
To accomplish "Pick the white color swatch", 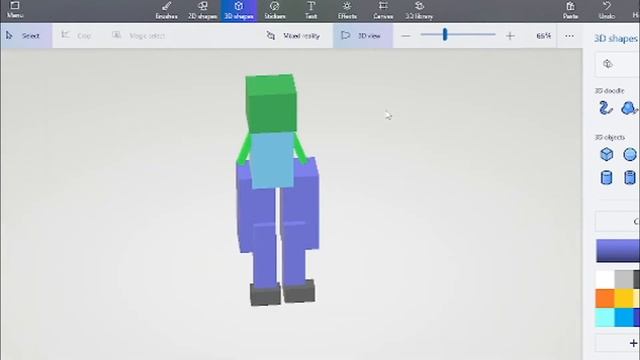I will point(605,280).
